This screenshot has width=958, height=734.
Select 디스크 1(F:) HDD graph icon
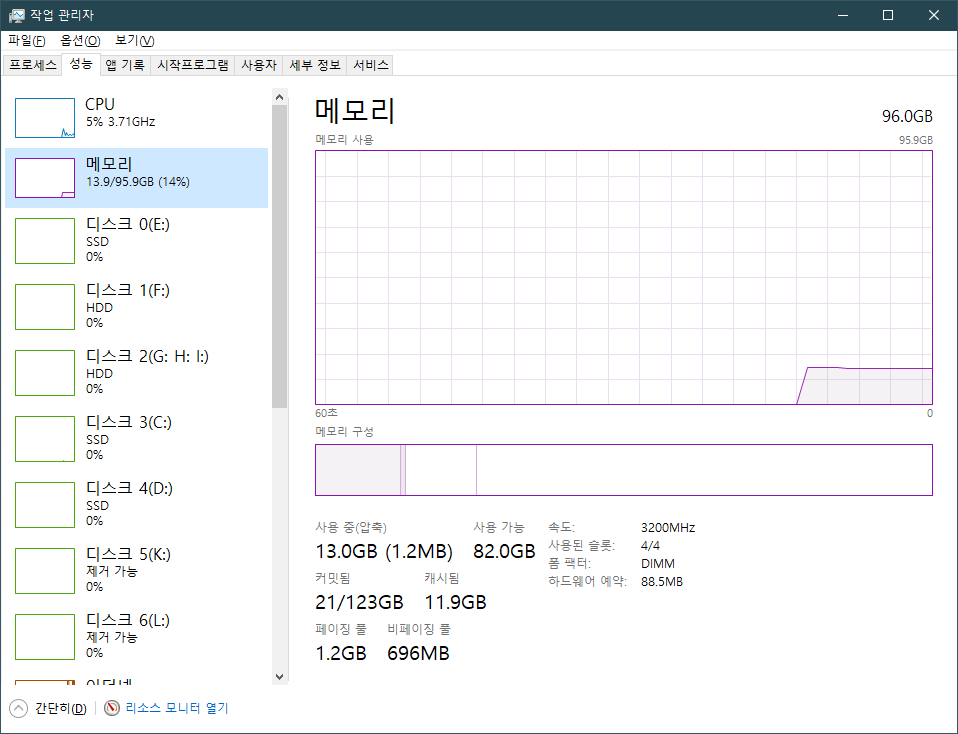pyautogui.click(x=45, y=307)
